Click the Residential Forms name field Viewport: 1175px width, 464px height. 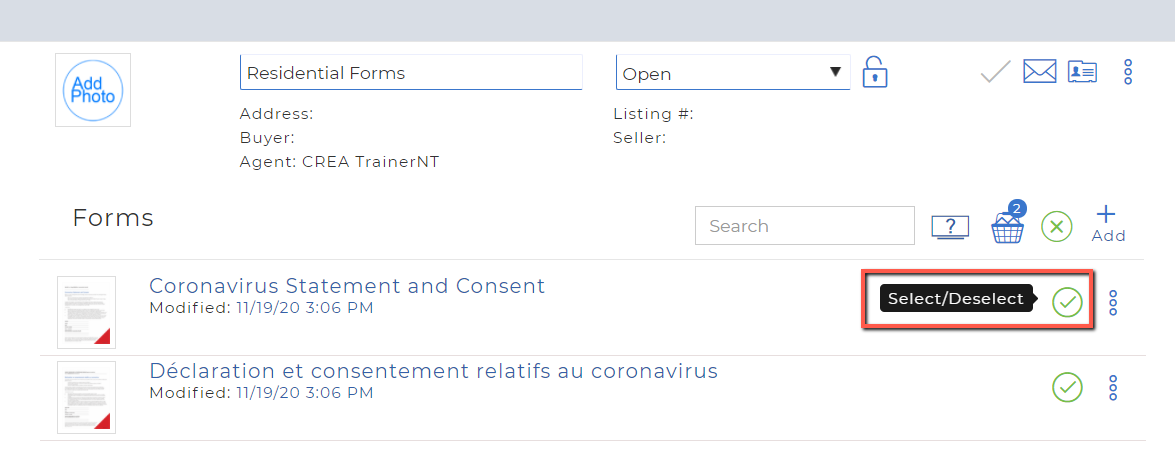411,73
